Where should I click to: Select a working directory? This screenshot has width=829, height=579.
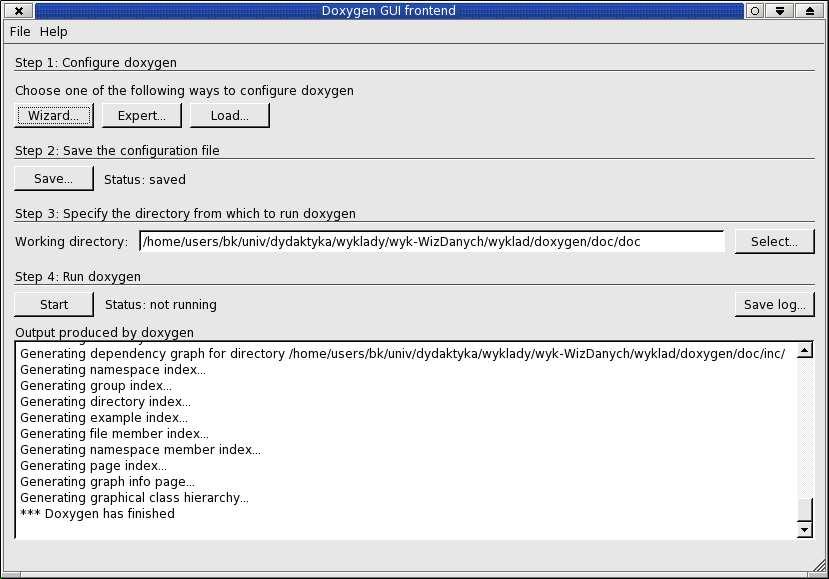[x=775, y=242]
